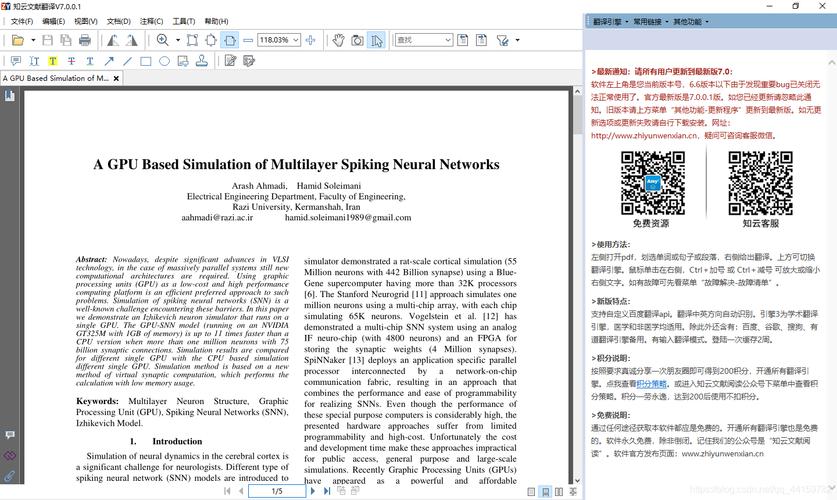Open a PDF file with folder icon
Screen dimensions: 837x500
point(18,40)
